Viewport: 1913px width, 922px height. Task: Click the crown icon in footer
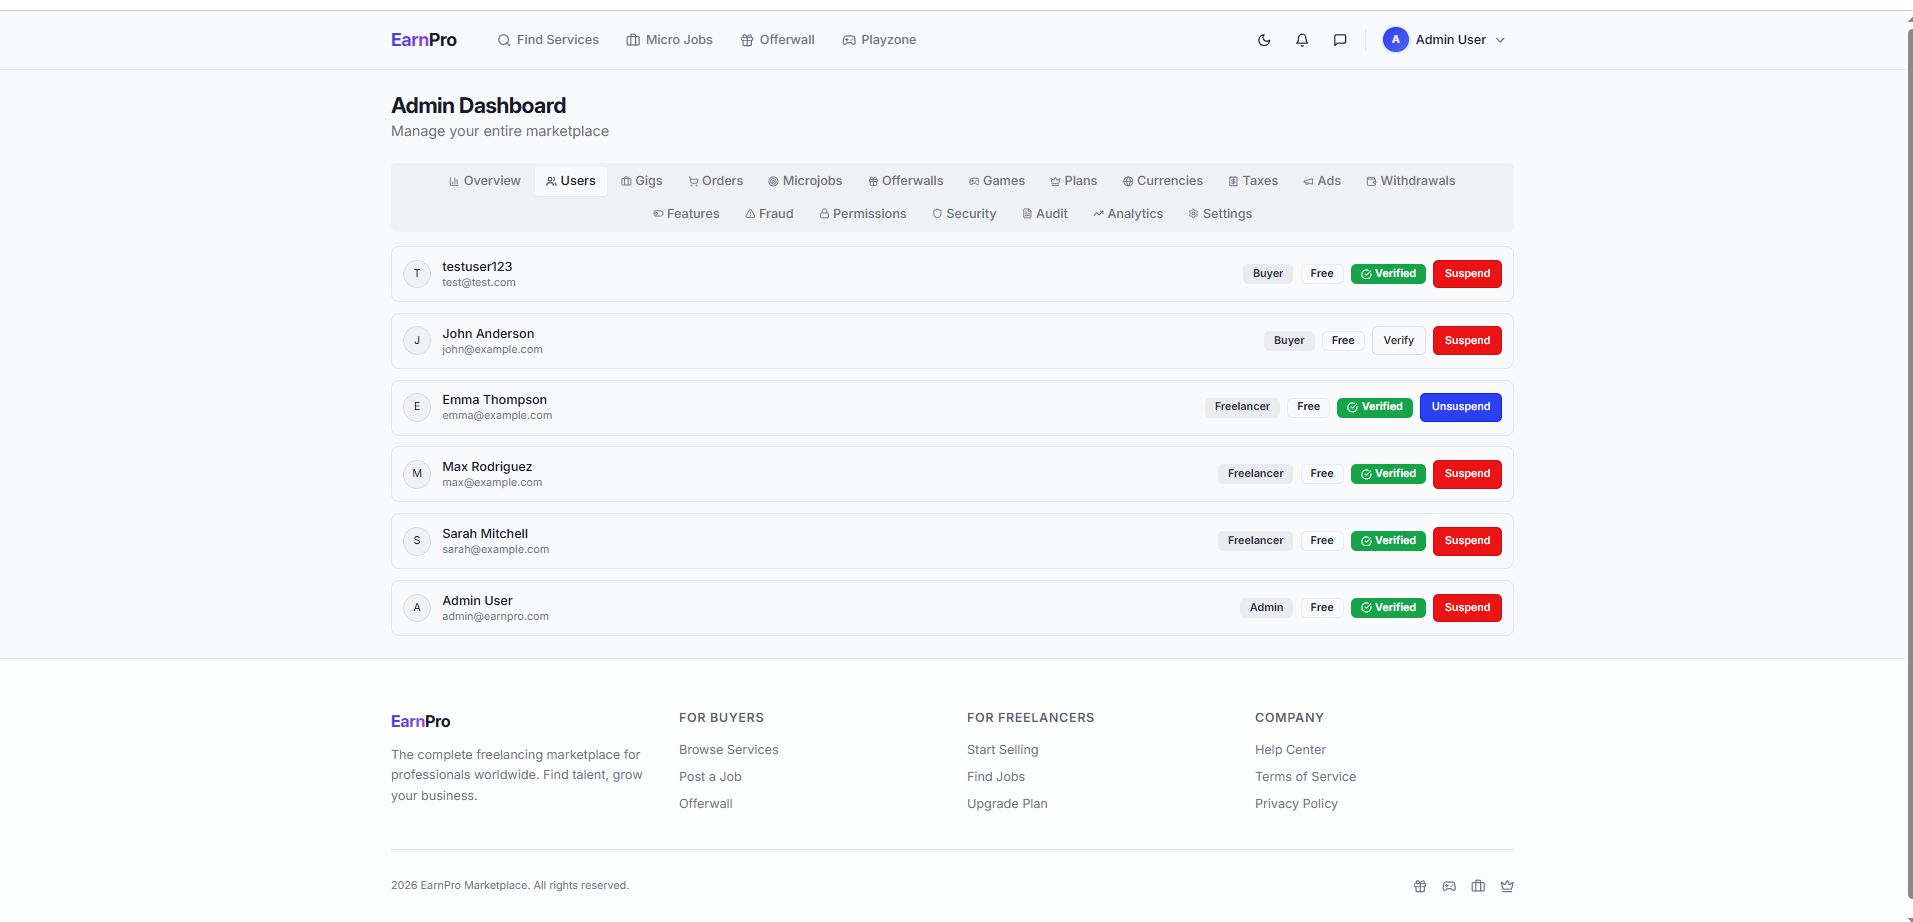[x=1507, y=886]
